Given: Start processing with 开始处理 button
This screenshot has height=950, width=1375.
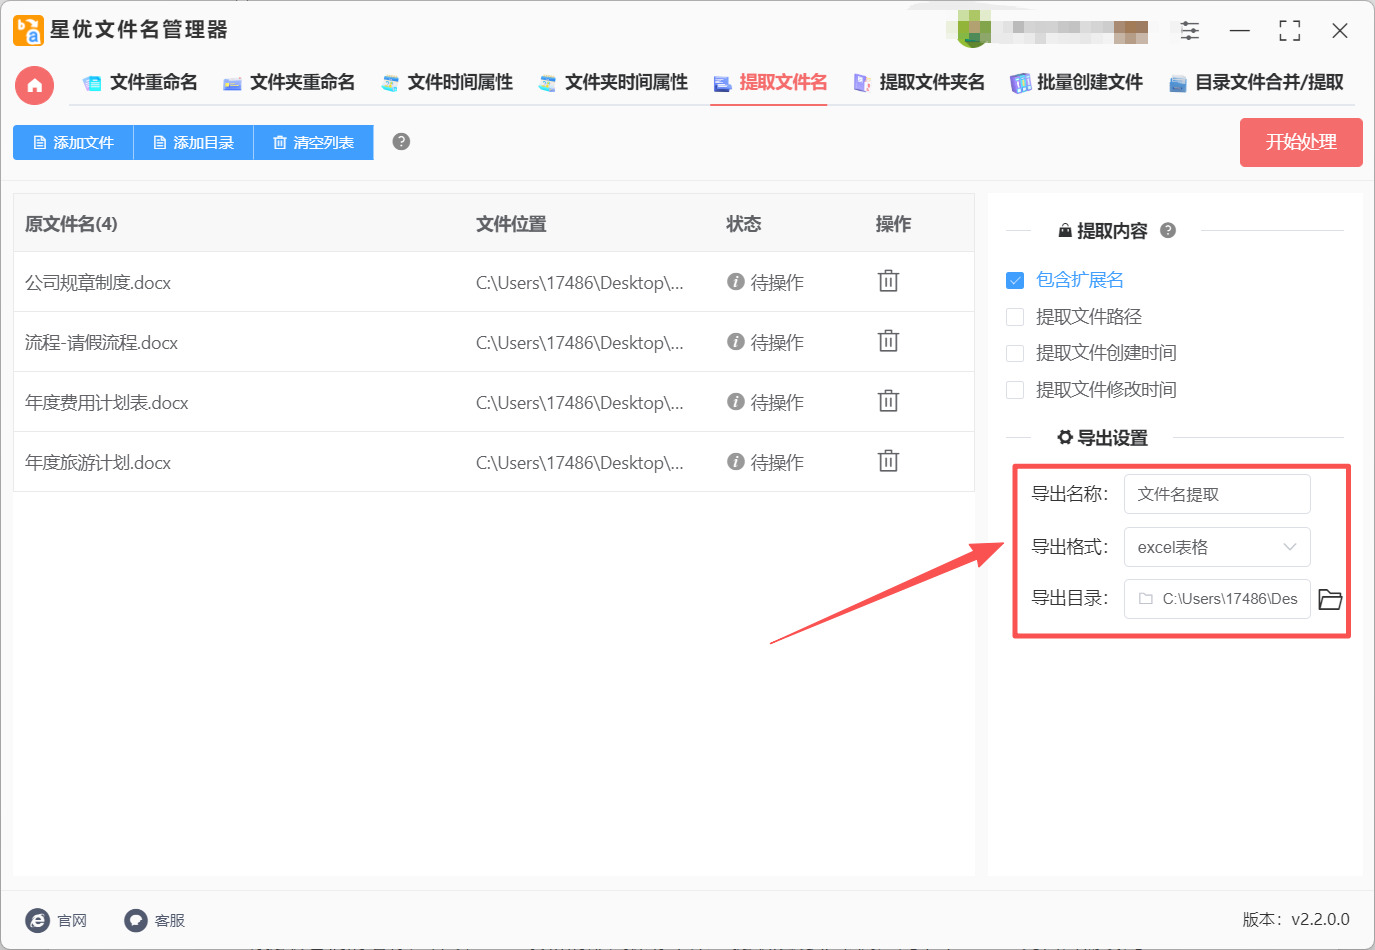Looking at the screenshot, I should tap(1301, 142).
